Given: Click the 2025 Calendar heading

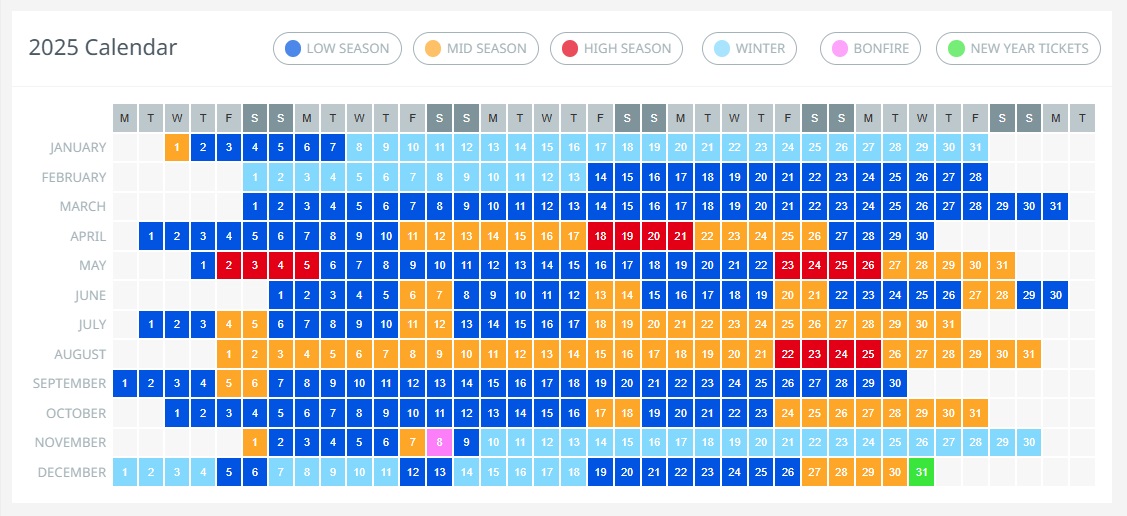Looking at the screenshot, I should click(x=103, y=47).
